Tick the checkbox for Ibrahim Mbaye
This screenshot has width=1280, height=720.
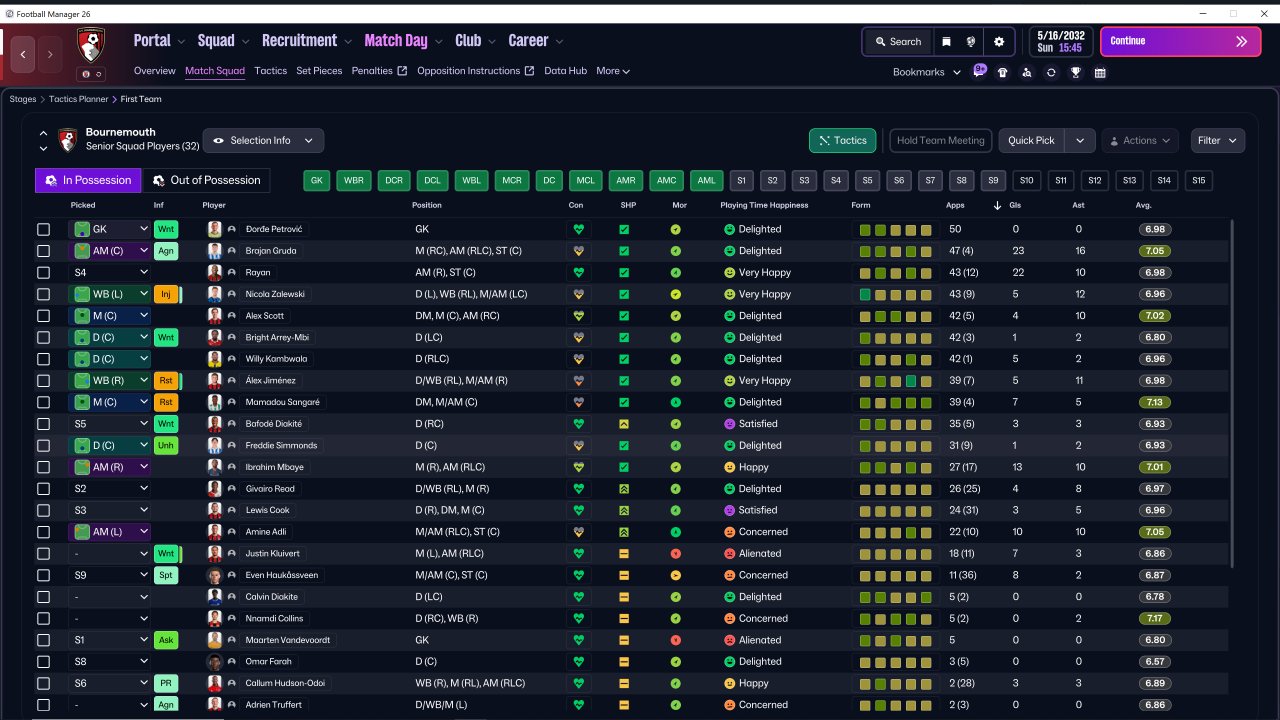click(43, 467)
